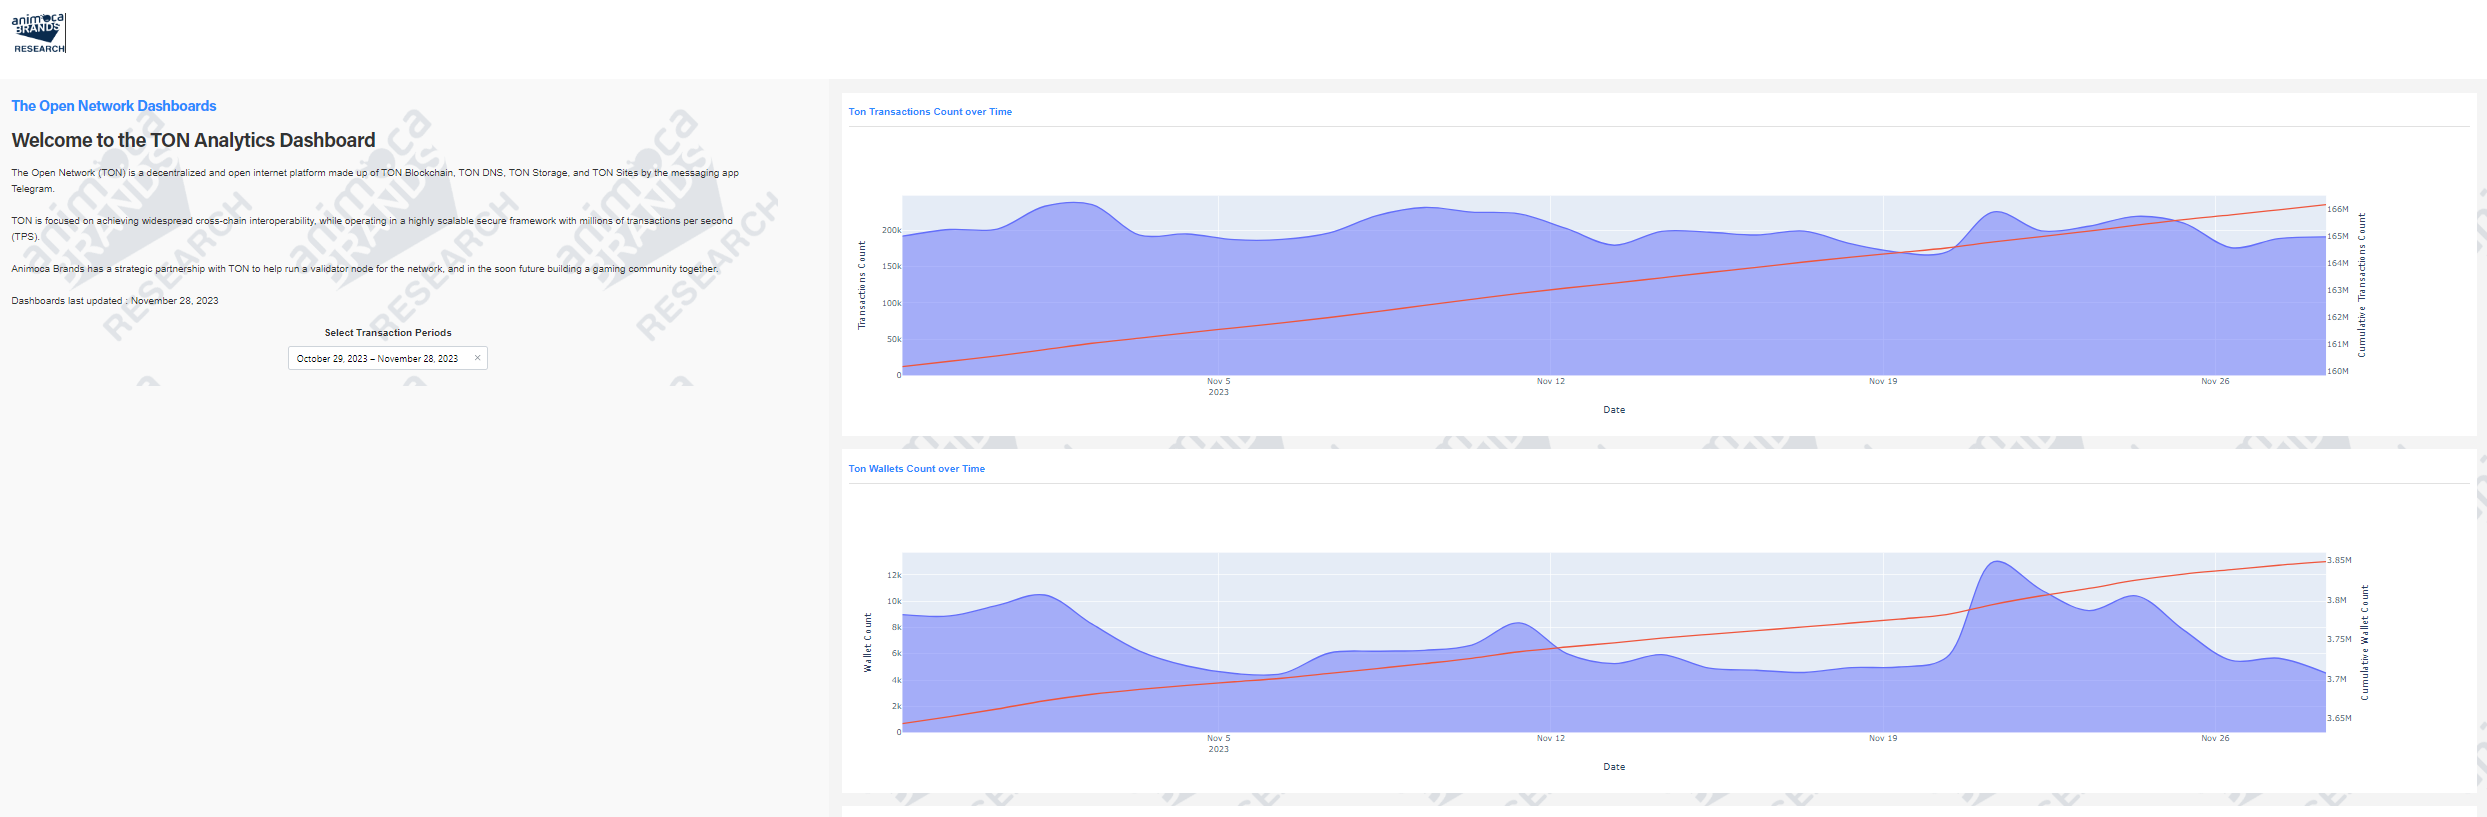Click the 3.85M tick on cumulative wallet axis
Image resolution: width=2487 pixels, height=817 pixels.
pyautogui.click(x=2340, y=560)
